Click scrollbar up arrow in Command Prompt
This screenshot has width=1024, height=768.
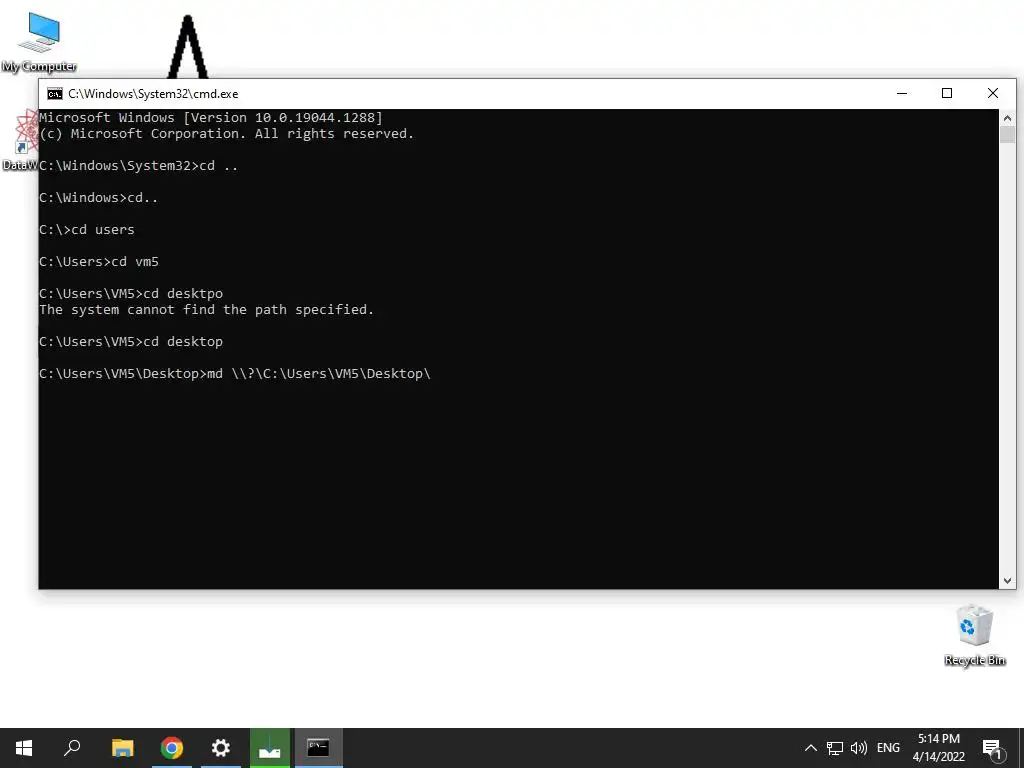[x=1007, y=118]
